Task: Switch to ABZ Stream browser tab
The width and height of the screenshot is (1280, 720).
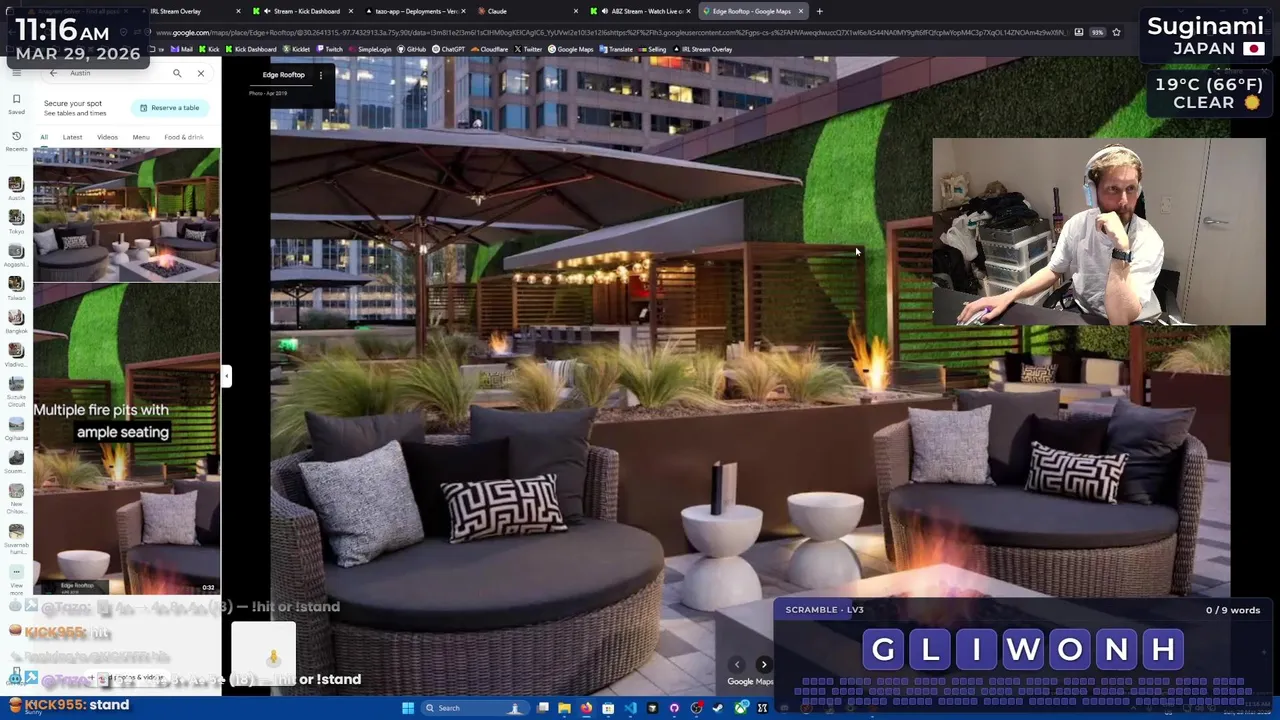Action: tap(640, 11)
